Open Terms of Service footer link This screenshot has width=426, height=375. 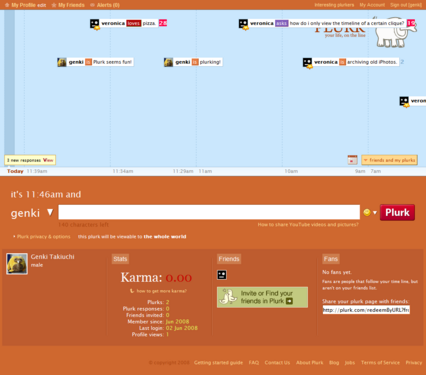[x=380, y=363]
